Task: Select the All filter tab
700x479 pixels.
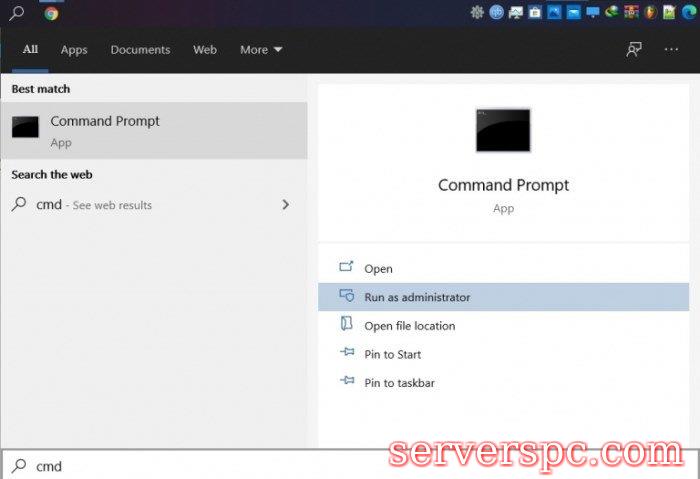Action: point(30,50)
